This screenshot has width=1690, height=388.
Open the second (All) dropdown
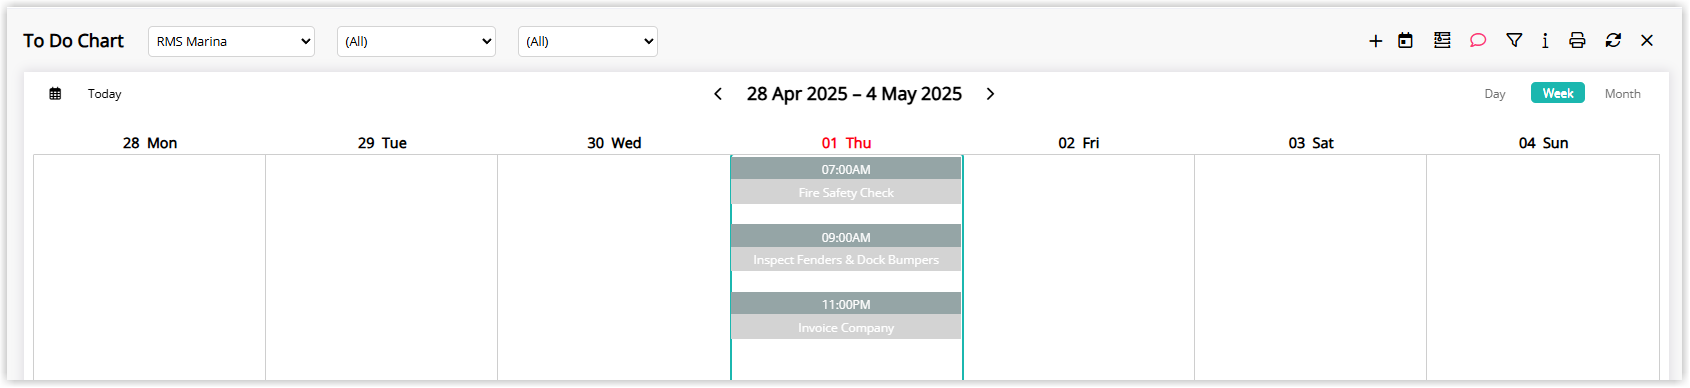pos(416,41)
